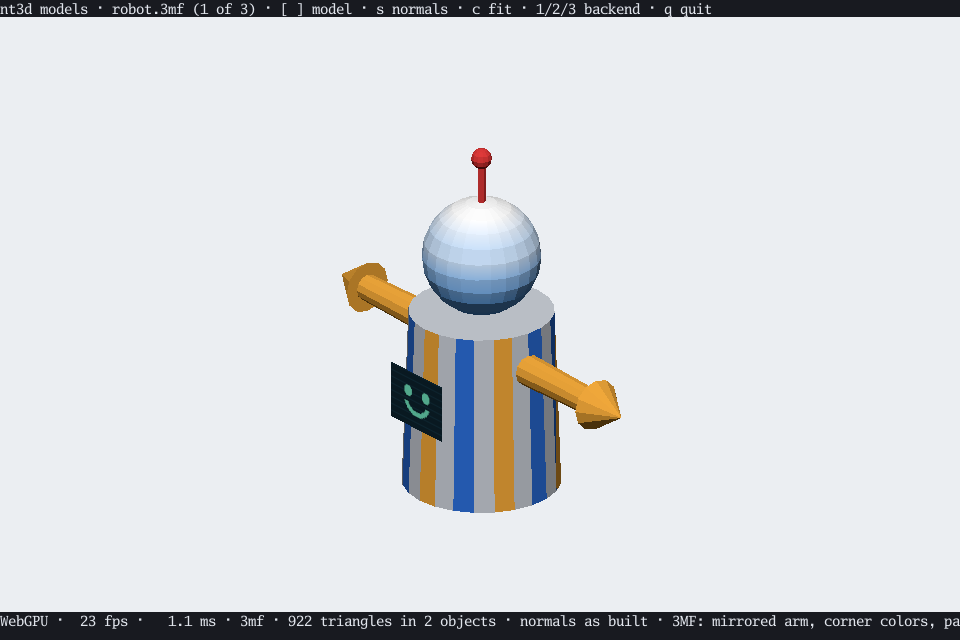Click the "1.1 ms" frame time entry
The width and height of the screenshot is (960, 640).
[192, 621]
